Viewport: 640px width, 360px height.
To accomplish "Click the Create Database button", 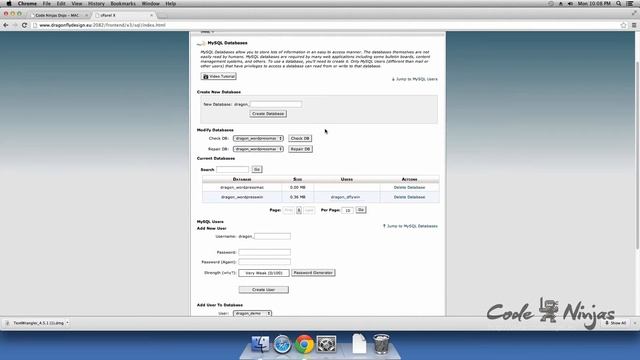I will pos(268,113).
